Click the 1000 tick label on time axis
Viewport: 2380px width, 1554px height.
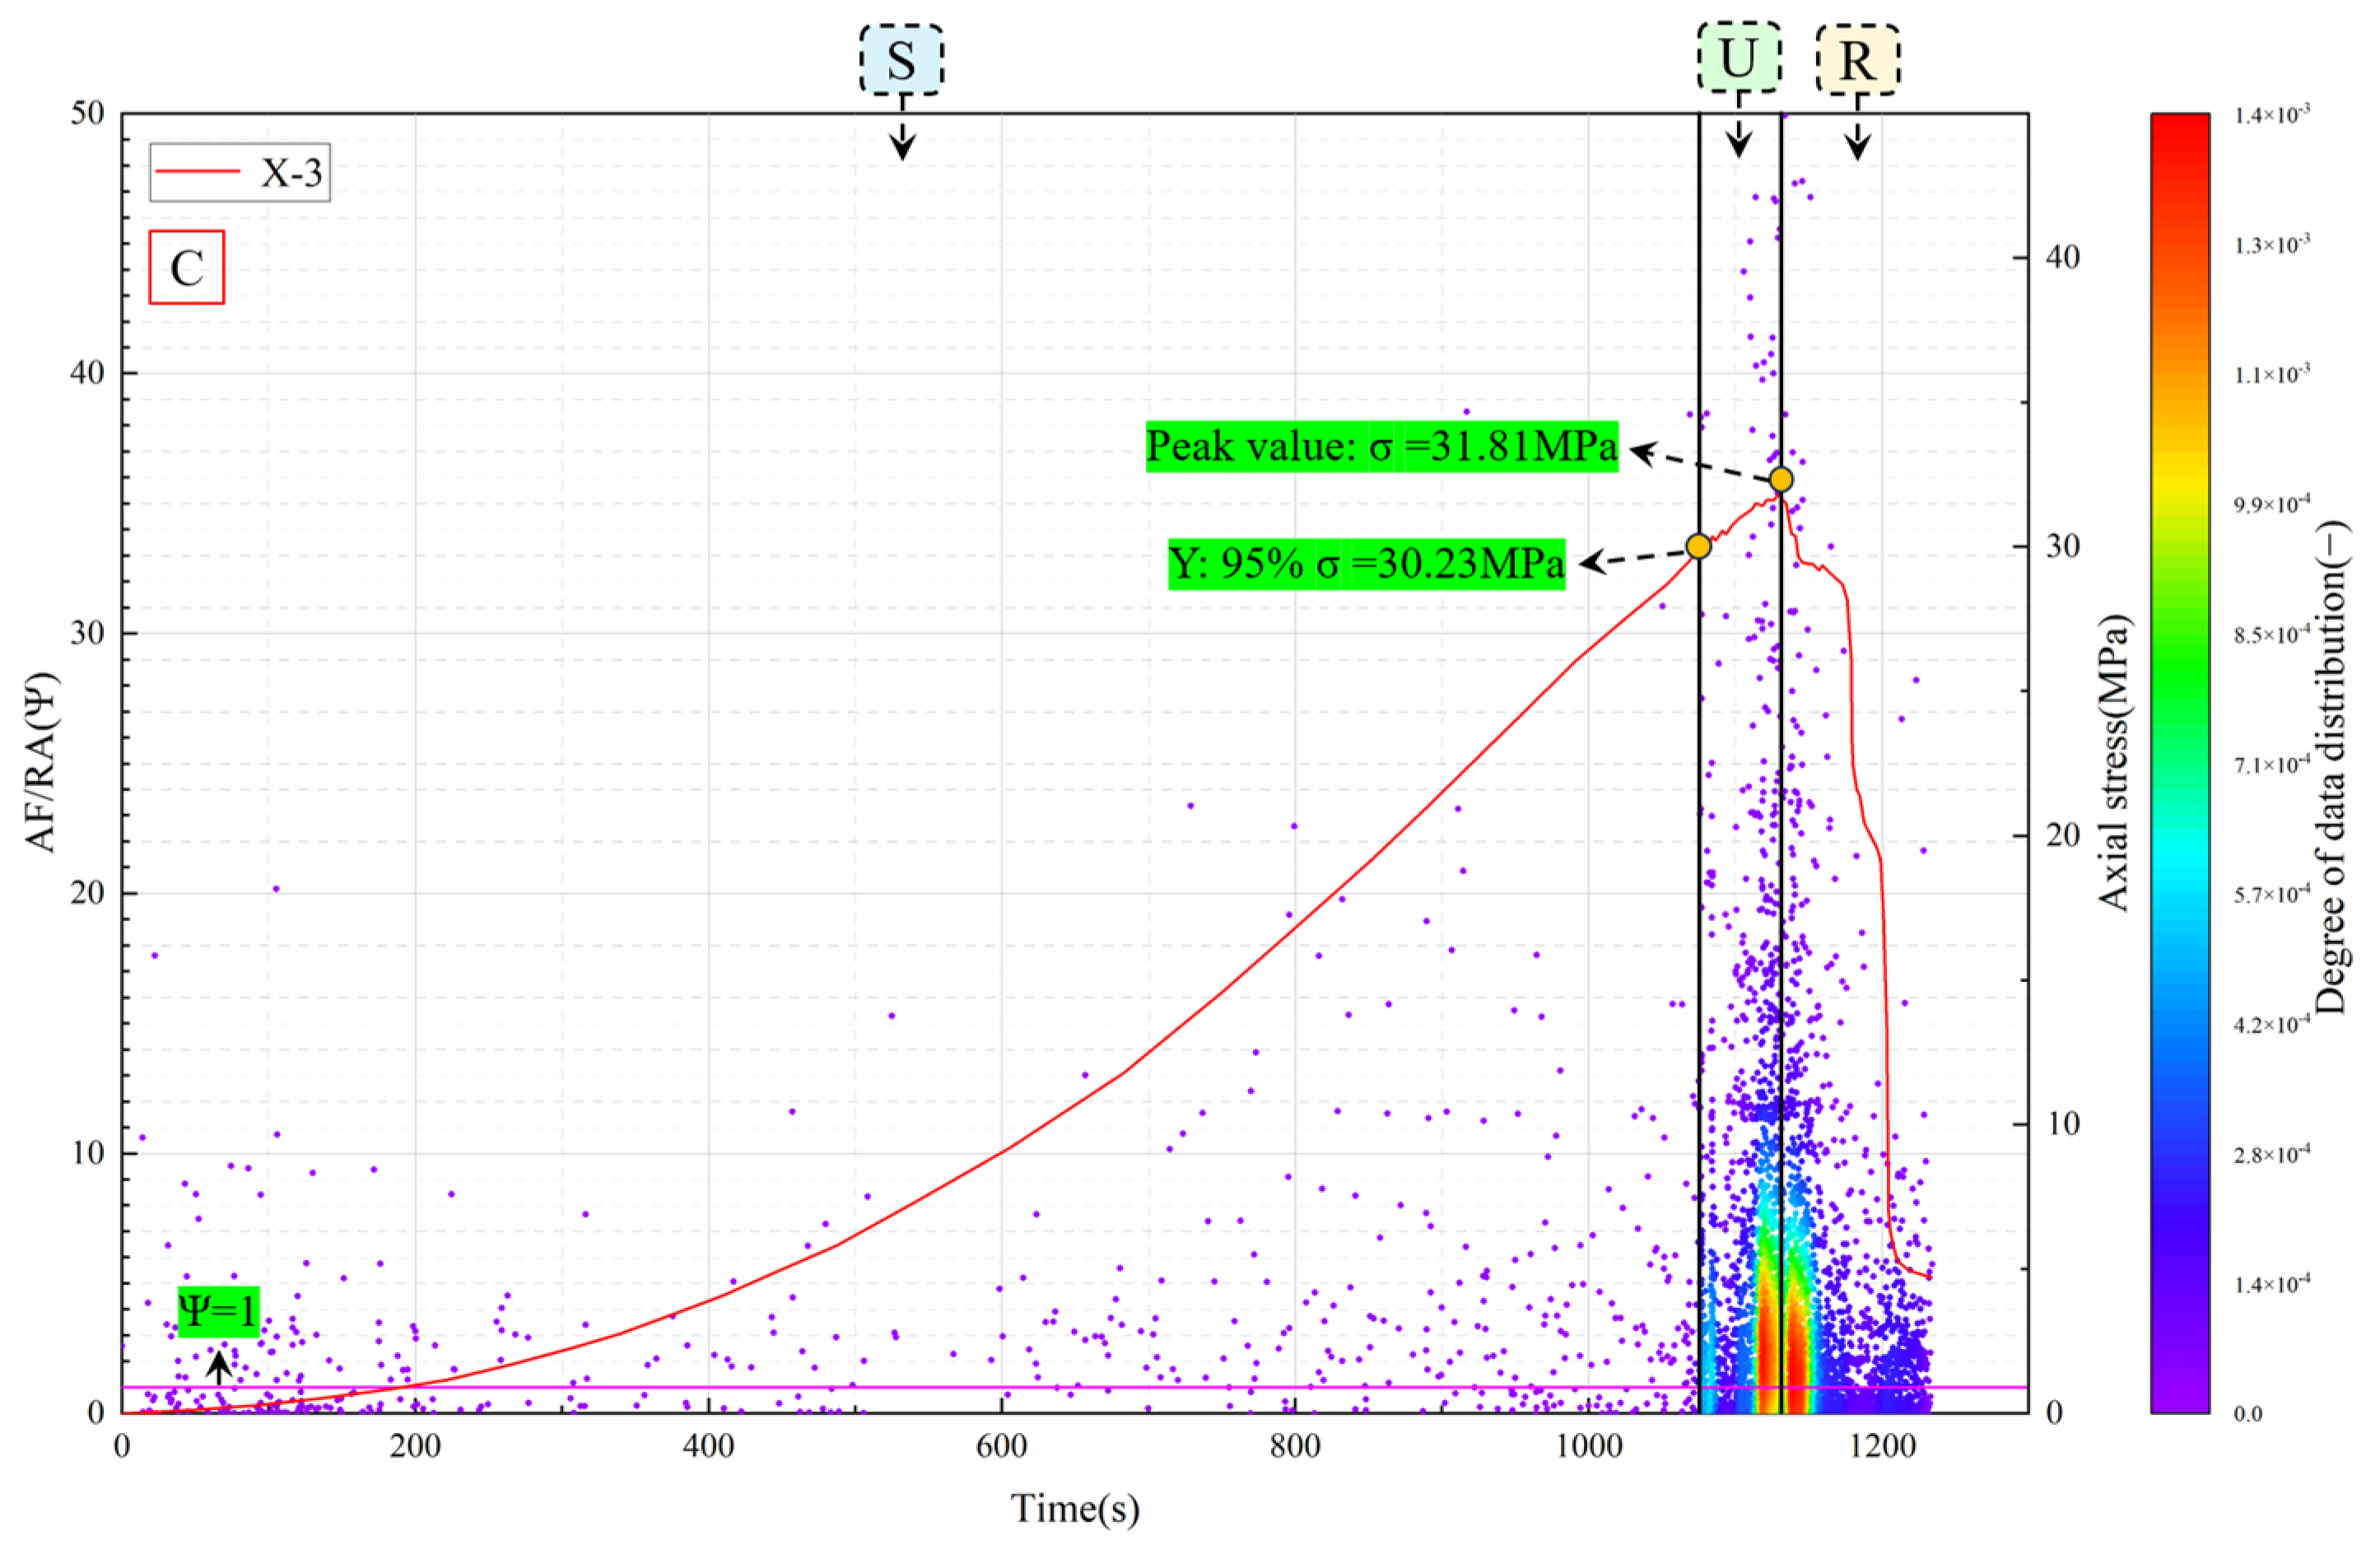point(1588,1446)
